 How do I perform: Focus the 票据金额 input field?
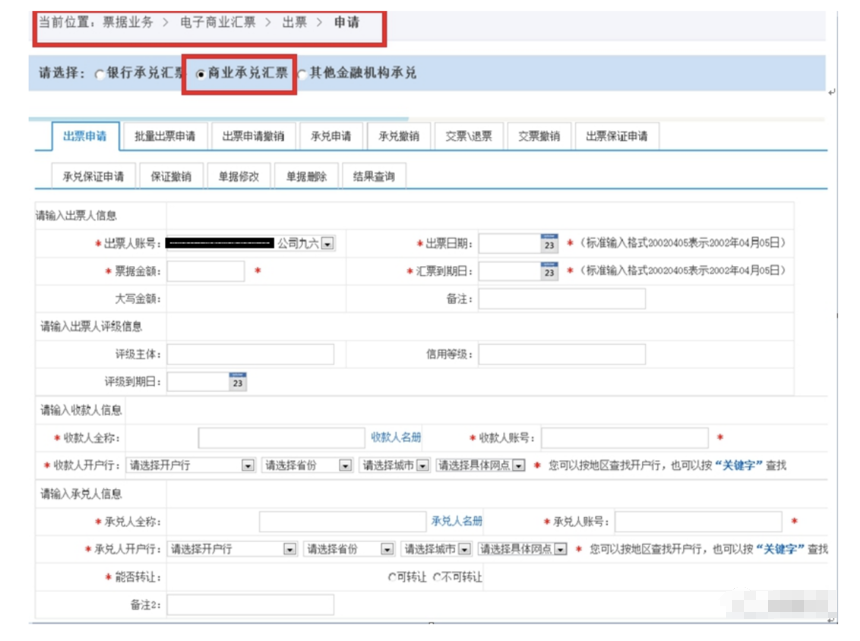point(206,271)
